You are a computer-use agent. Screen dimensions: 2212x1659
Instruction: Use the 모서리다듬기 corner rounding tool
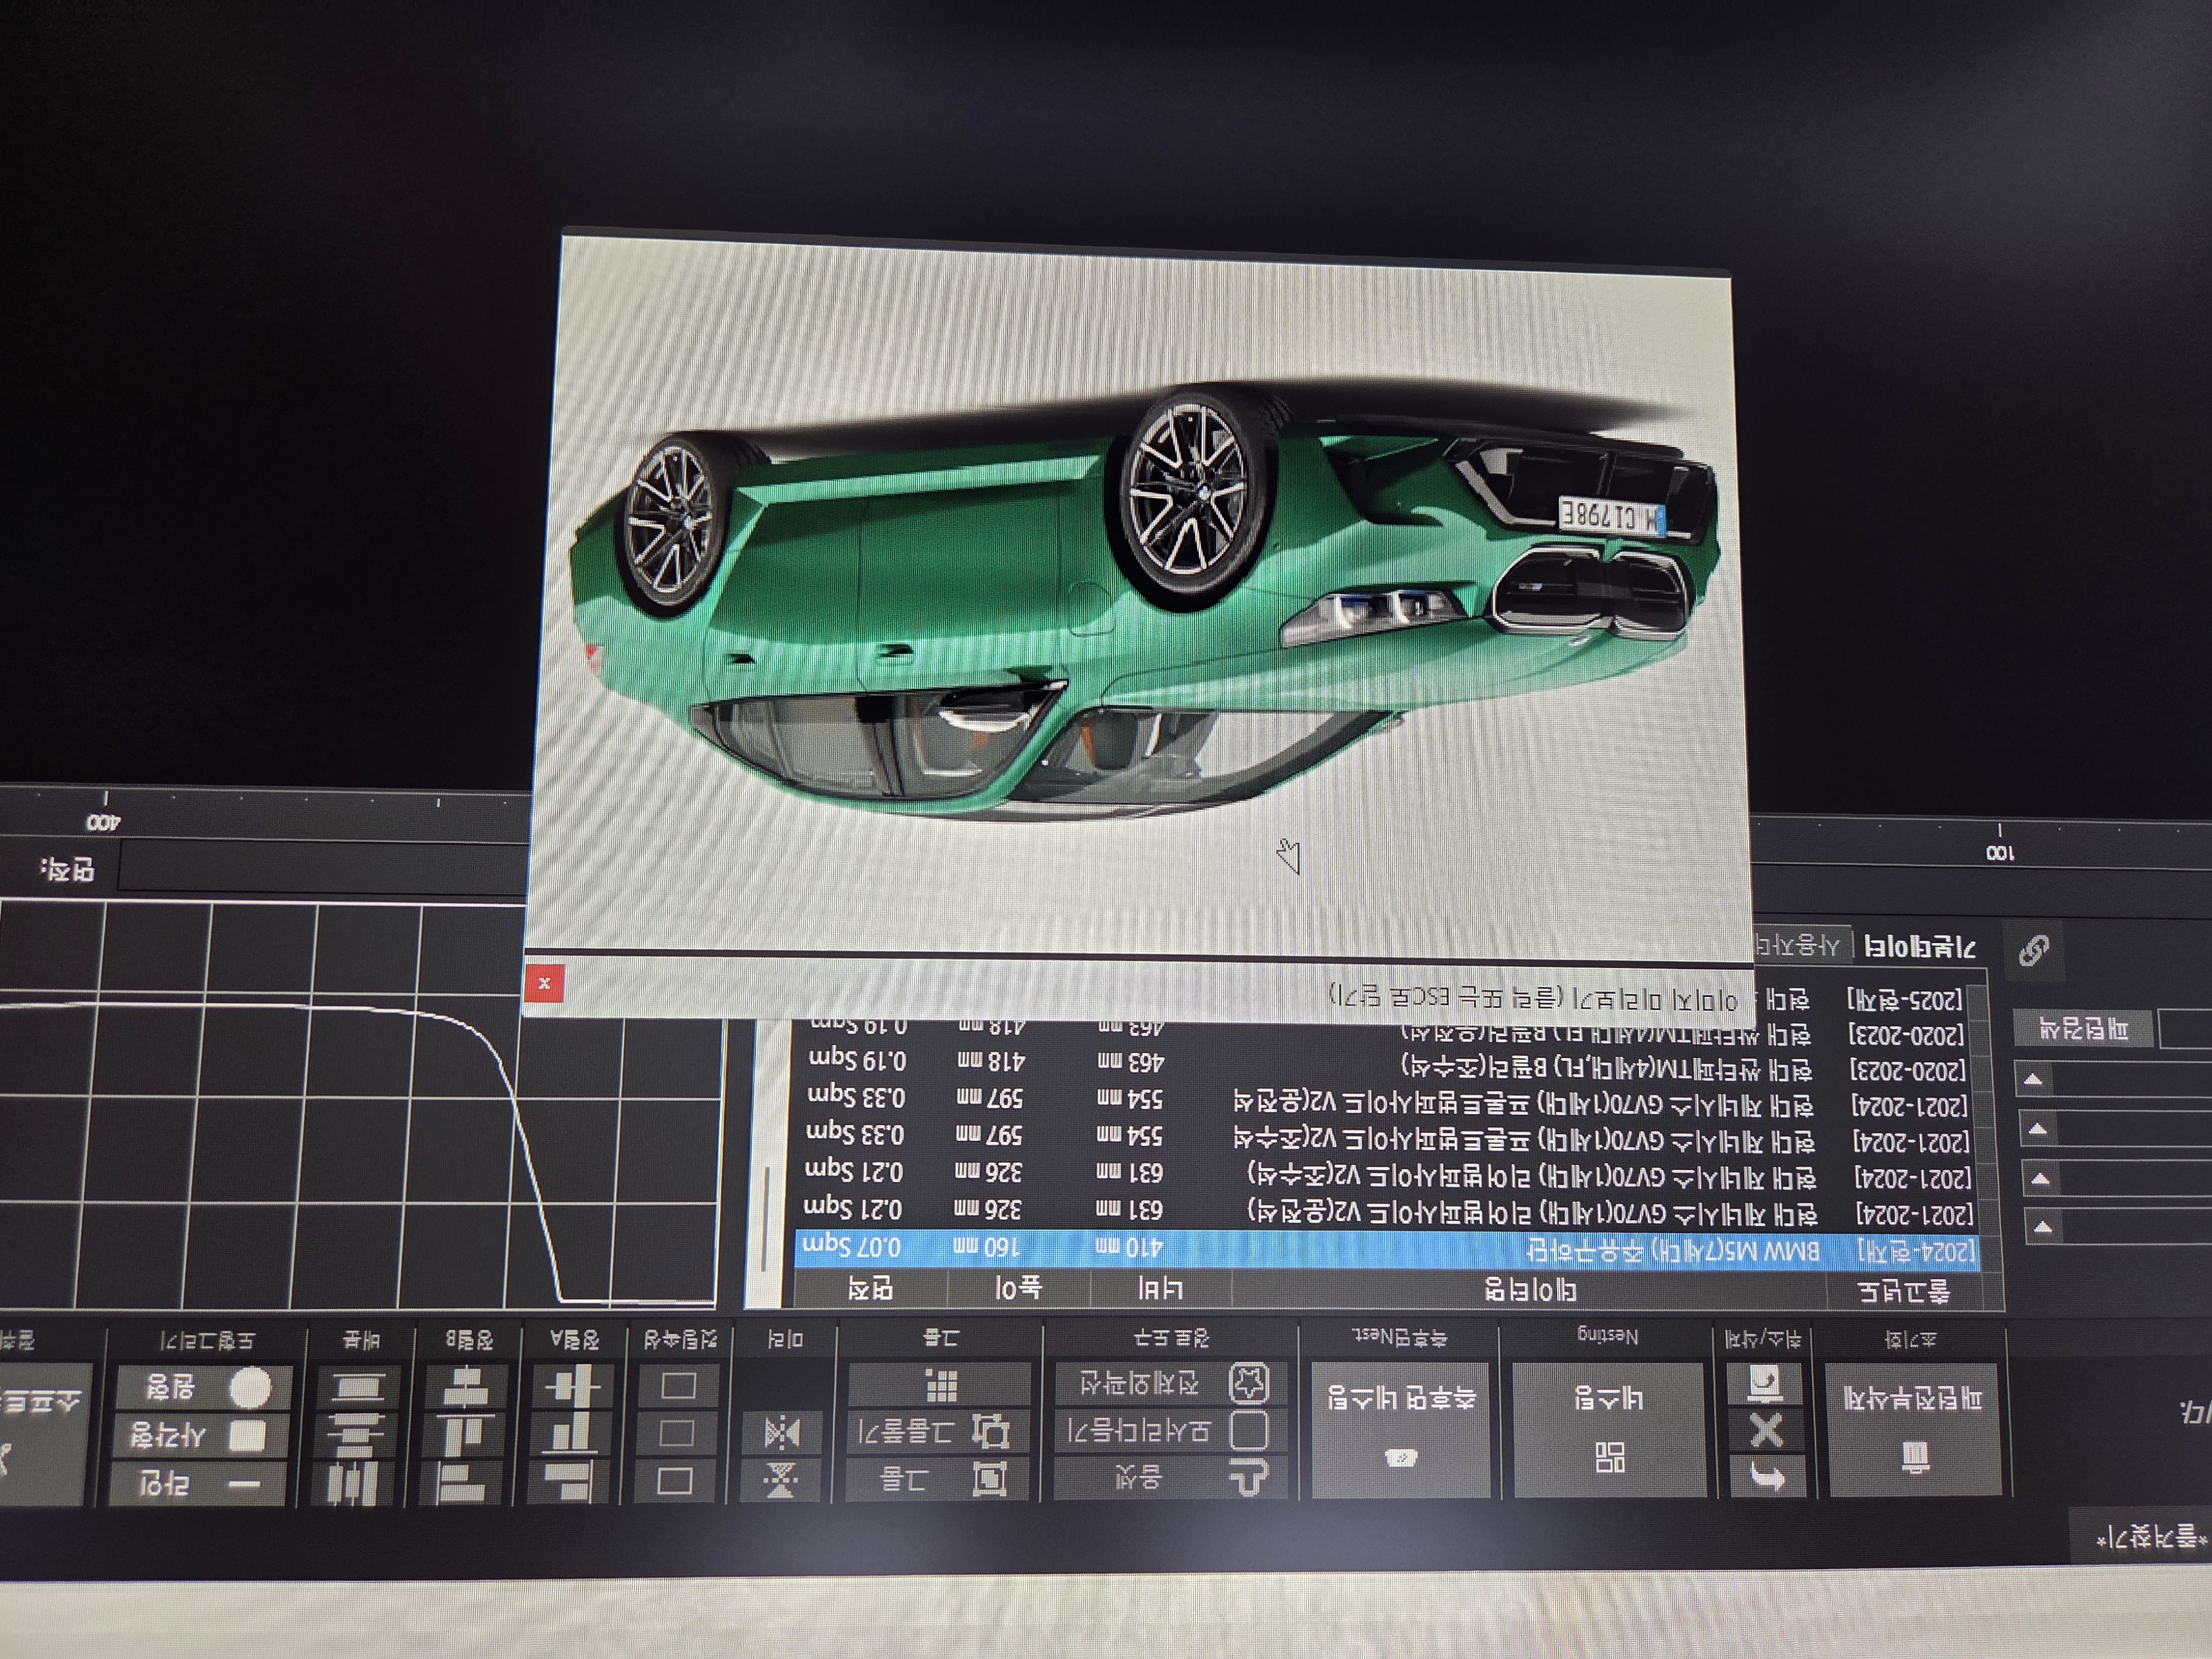coord(1170,1430)
